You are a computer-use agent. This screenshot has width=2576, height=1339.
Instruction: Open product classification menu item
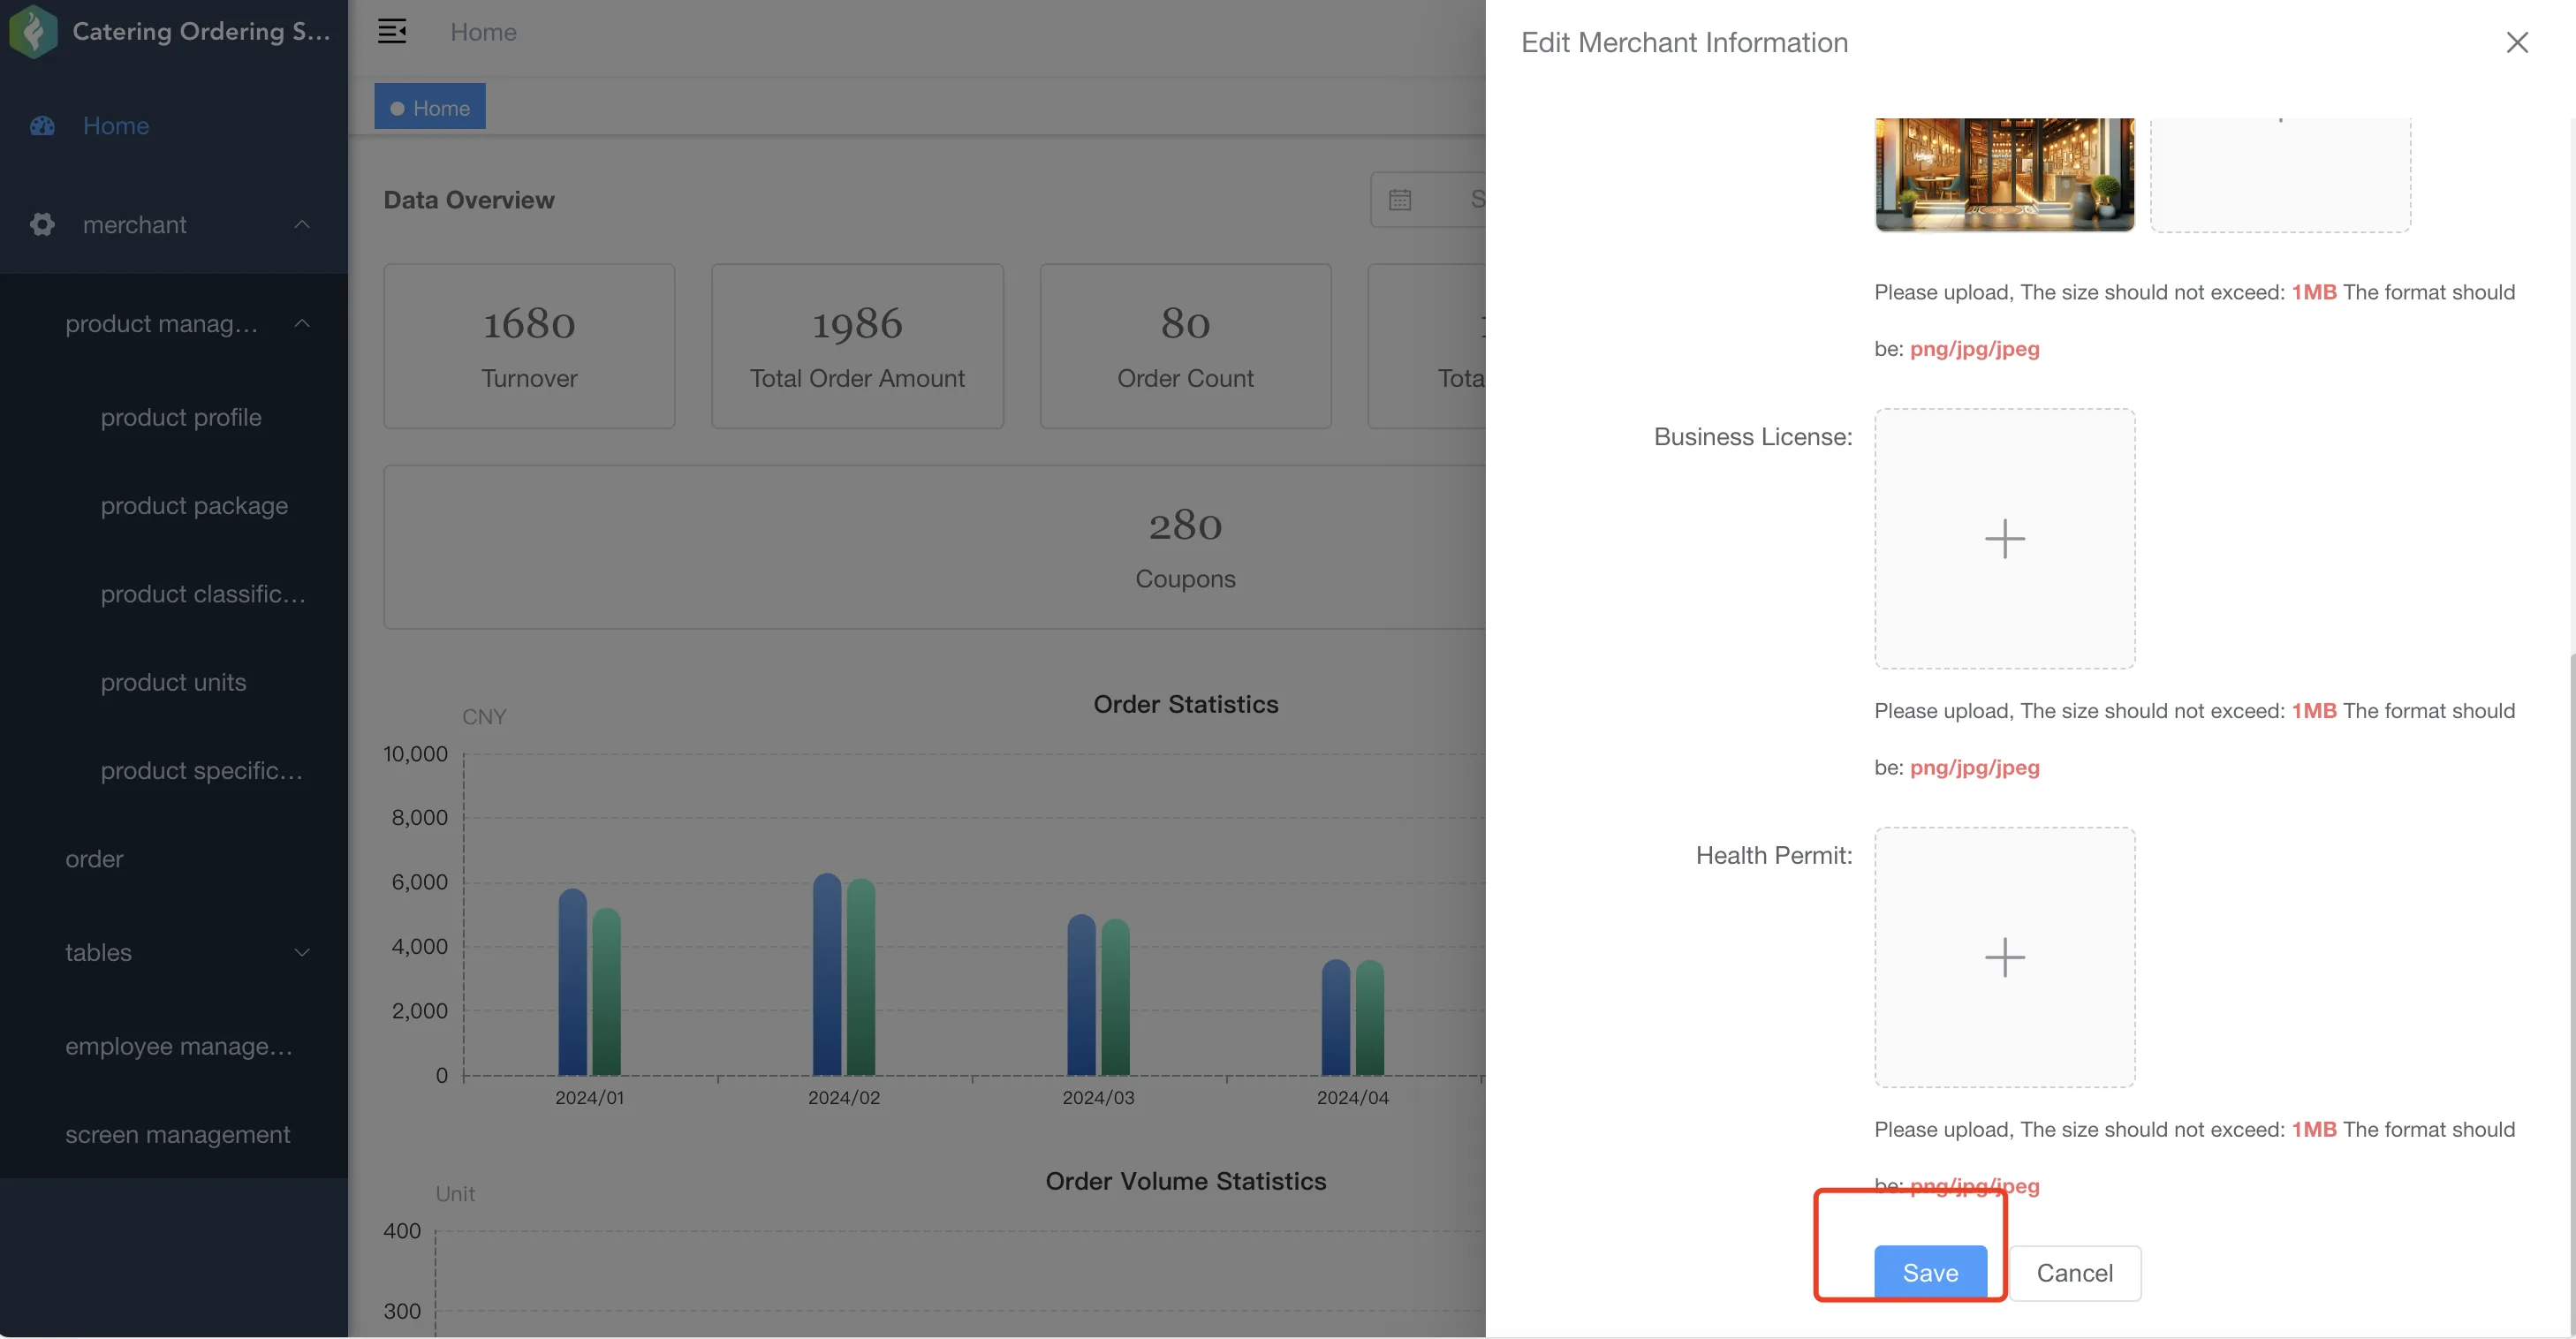174,593
